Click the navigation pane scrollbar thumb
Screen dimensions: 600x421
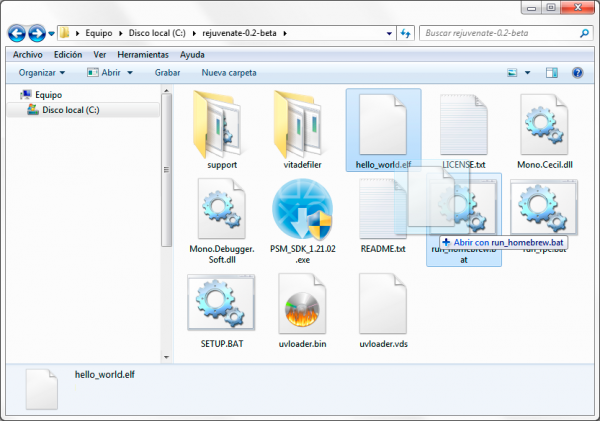coord(166,170)
